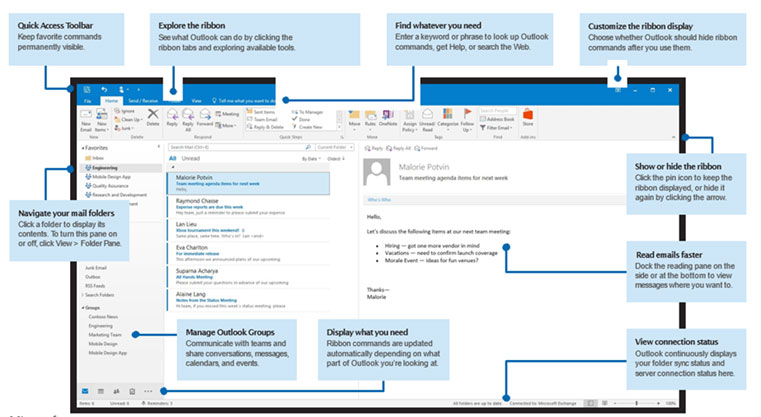The image size is (761, 417).
Task: Select the Done quick step
Action: tap(301, 119)
